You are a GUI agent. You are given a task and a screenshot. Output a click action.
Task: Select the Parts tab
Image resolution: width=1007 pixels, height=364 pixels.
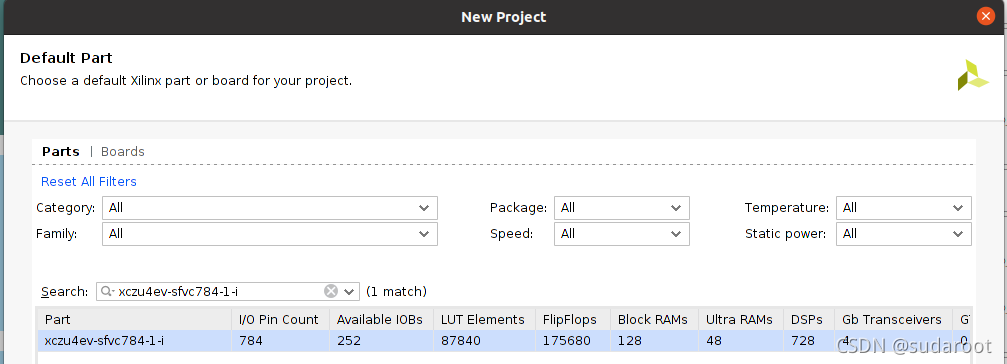coord(61,152)
